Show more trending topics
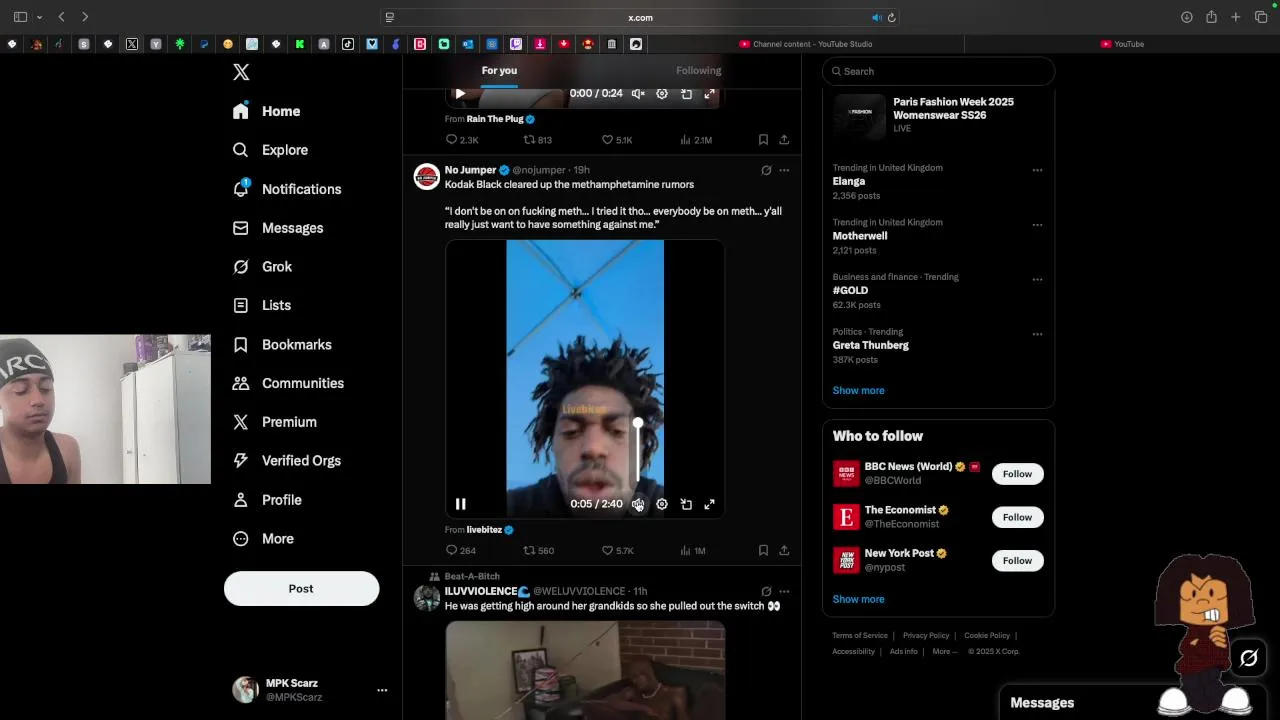Image resolution: width=1280 pixels, height=720 pixels. point(858,390)
